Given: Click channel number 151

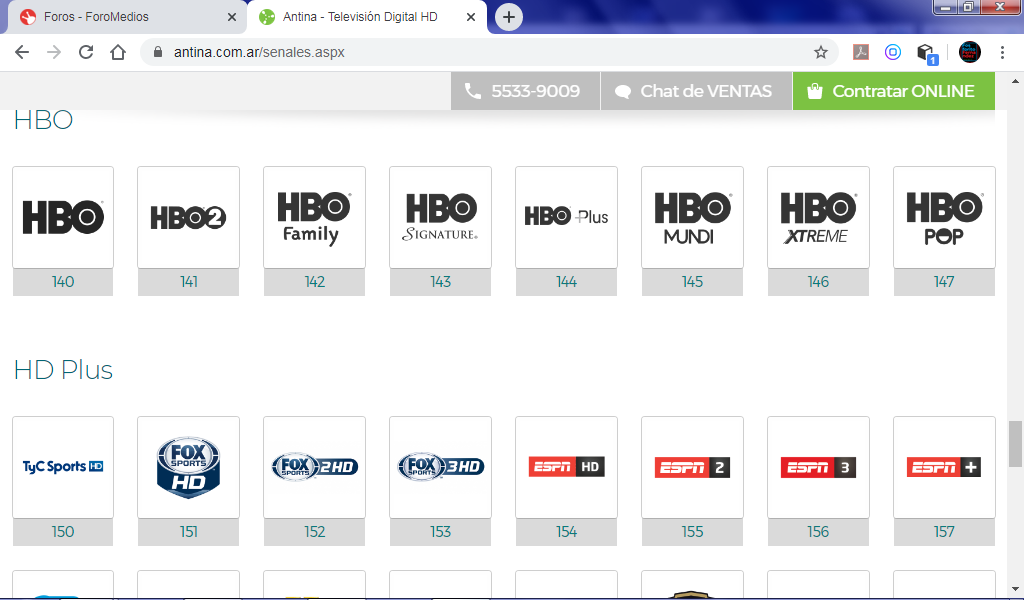Looking at the screenshot, I should [189, 531].
